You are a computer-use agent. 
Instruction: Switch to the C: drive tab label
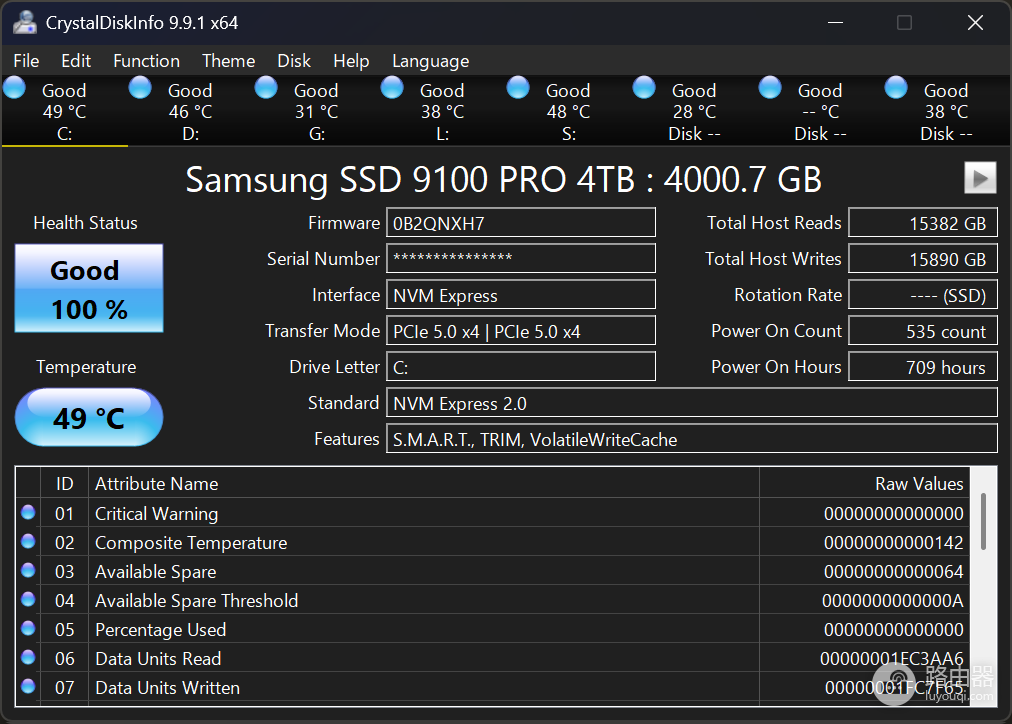[x=65, y=134]
